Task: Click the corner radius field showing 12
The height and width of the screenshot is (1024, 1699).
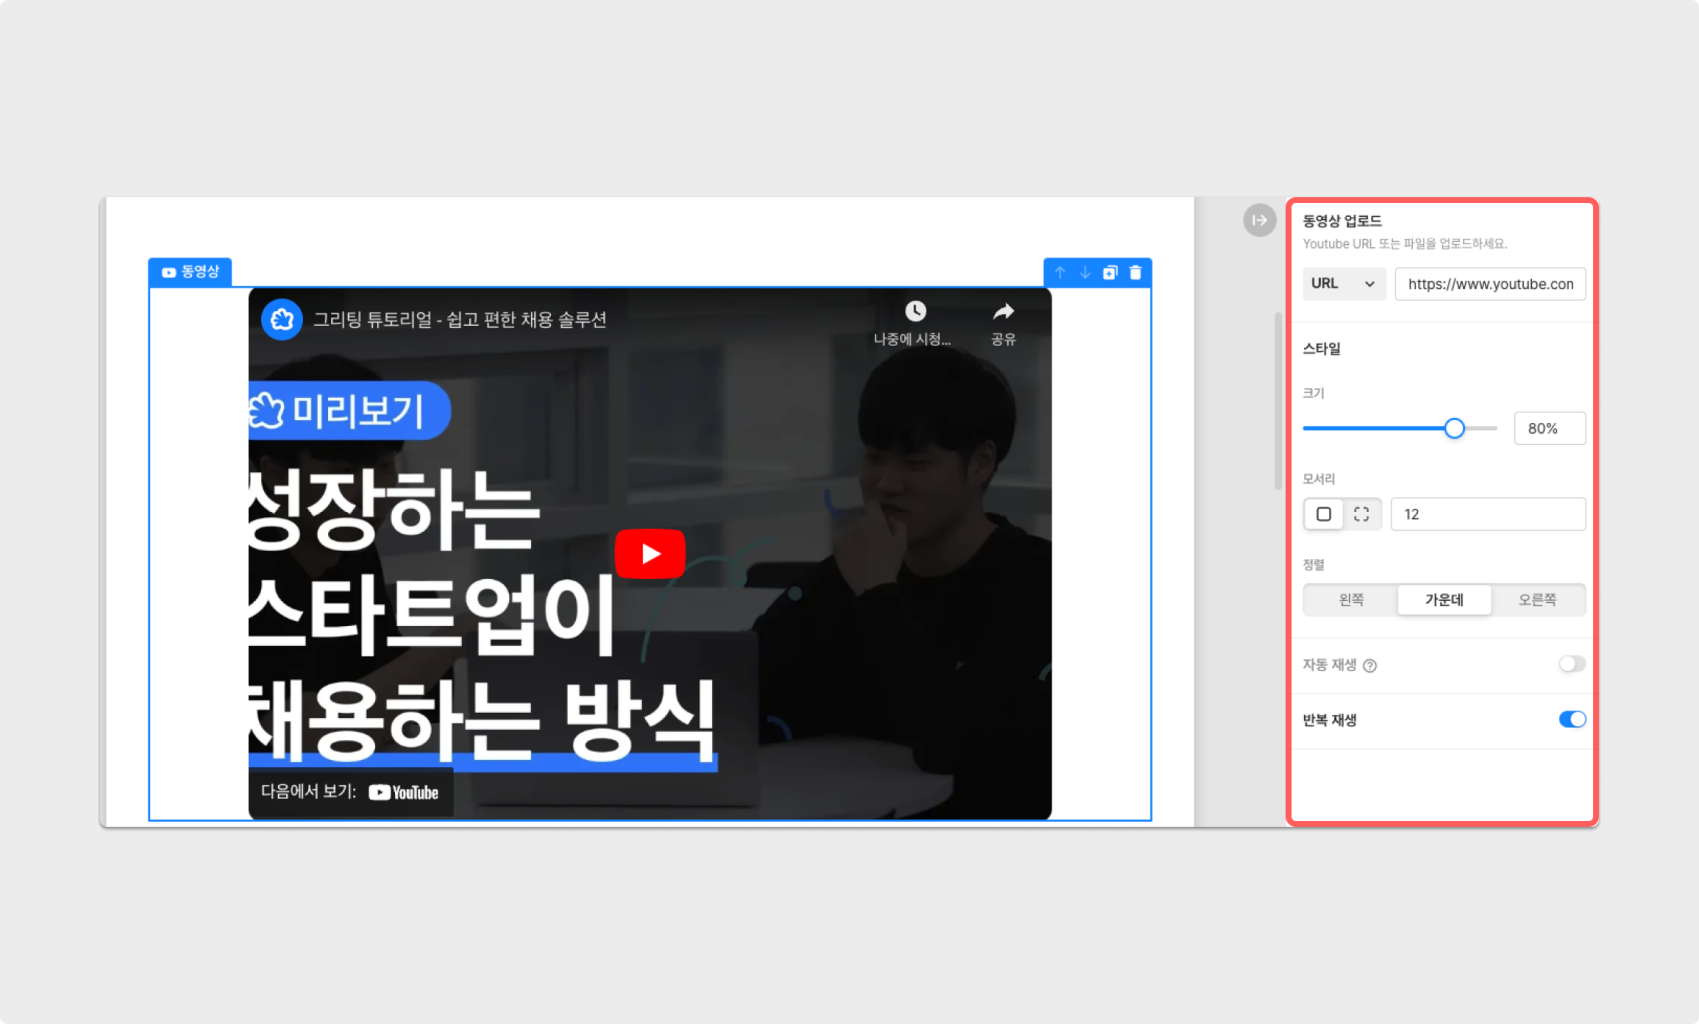Action: tap(1488, 514)
